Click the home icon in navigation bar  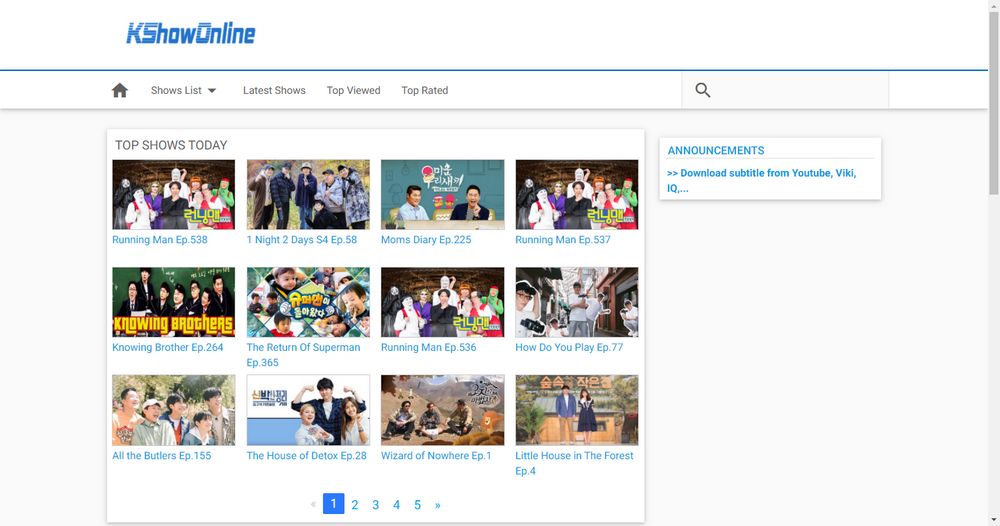(x=120, y=90)
